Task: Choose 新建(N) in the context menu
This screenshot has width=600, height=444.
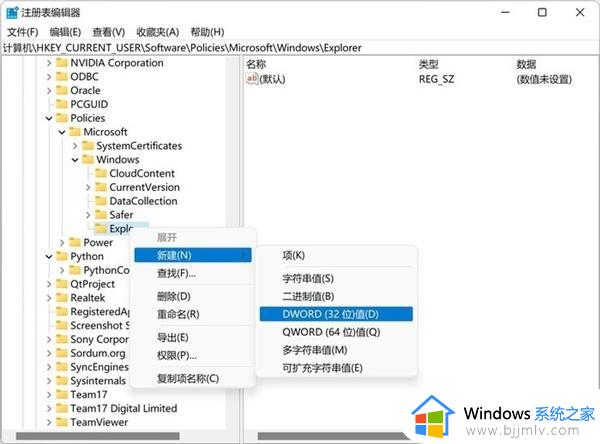Action: click(193, 255)
